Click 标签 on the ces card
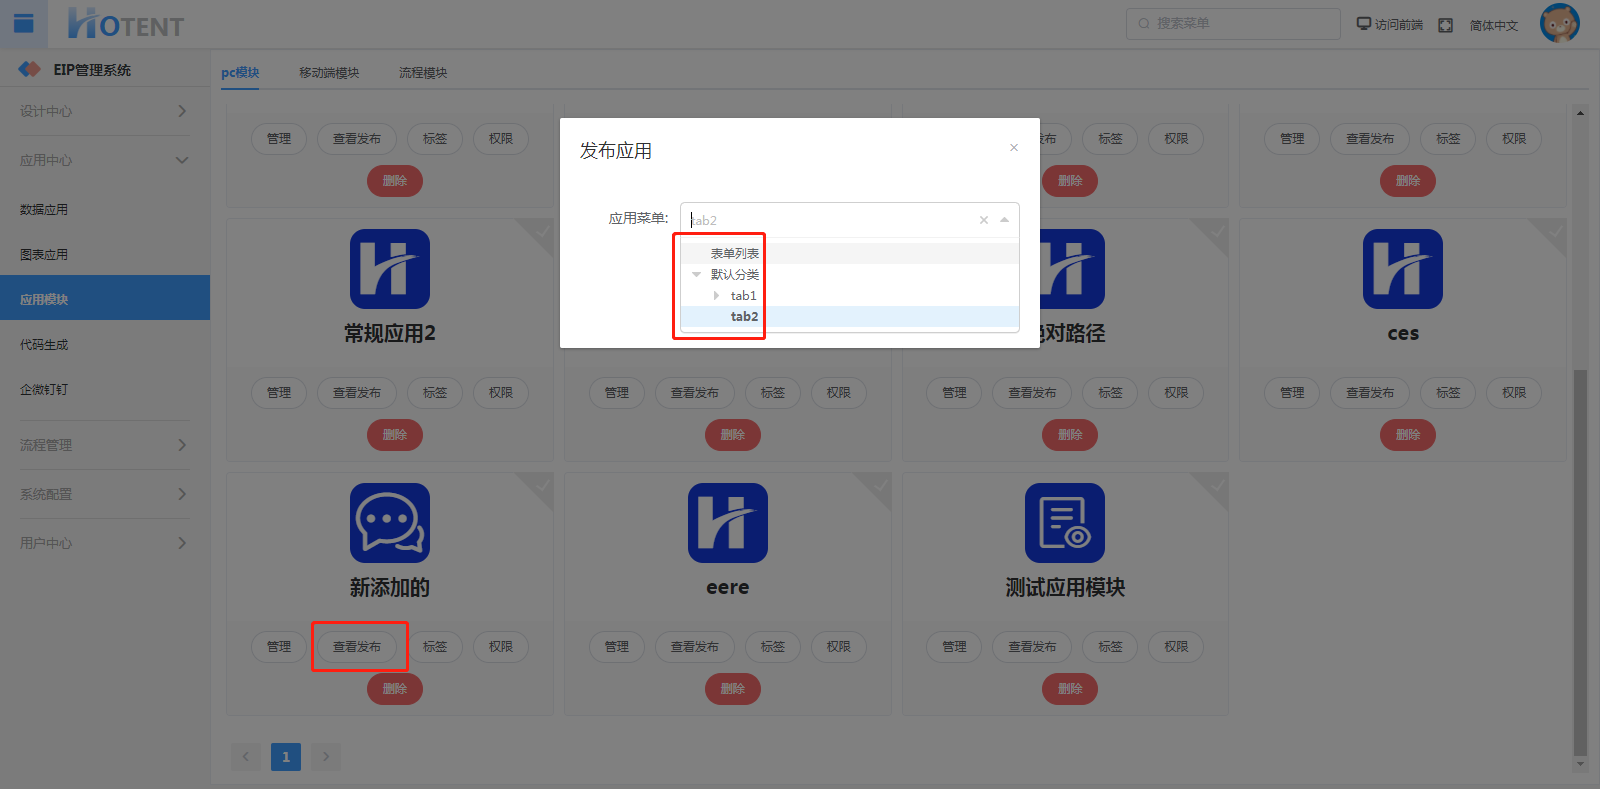This screenshot has height=789, width=1600. pos(1448,393)
